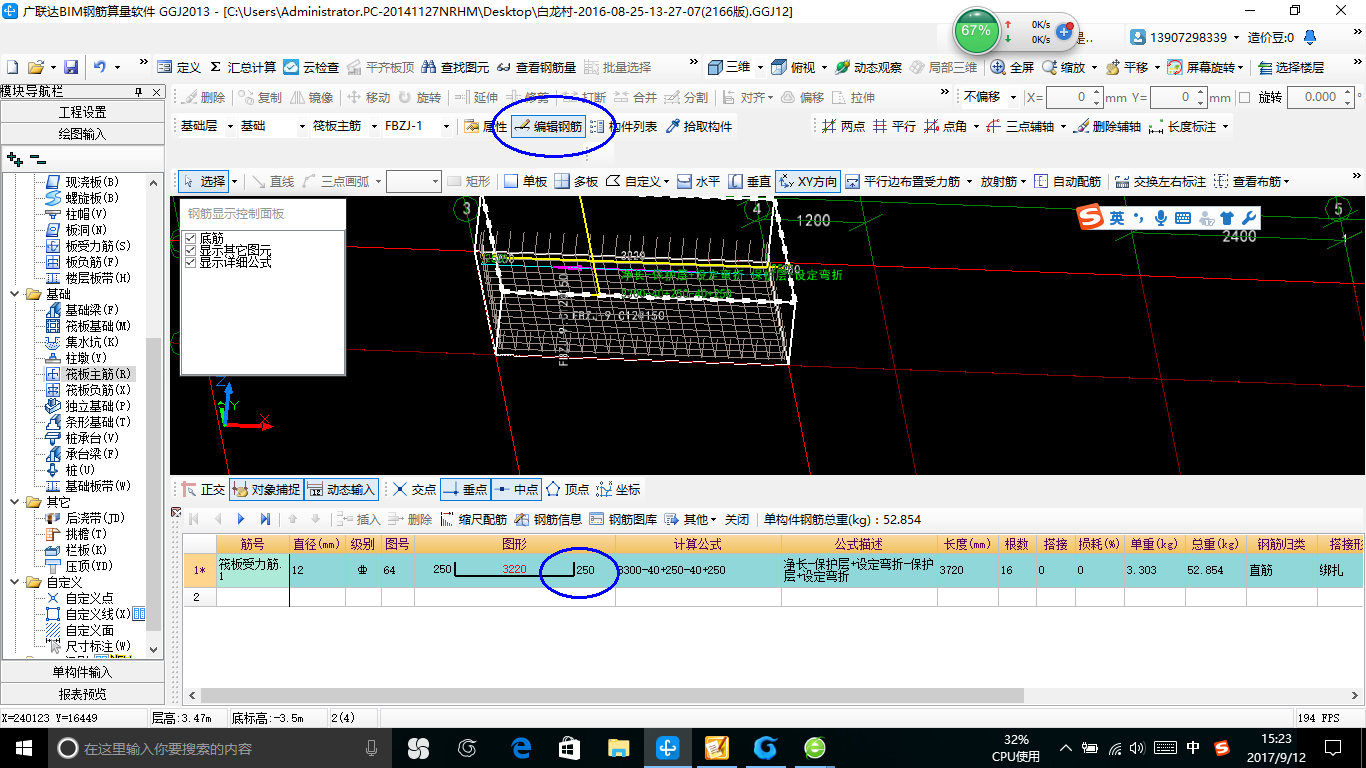Click 编辑钢筋 edit rebar button

548,126
